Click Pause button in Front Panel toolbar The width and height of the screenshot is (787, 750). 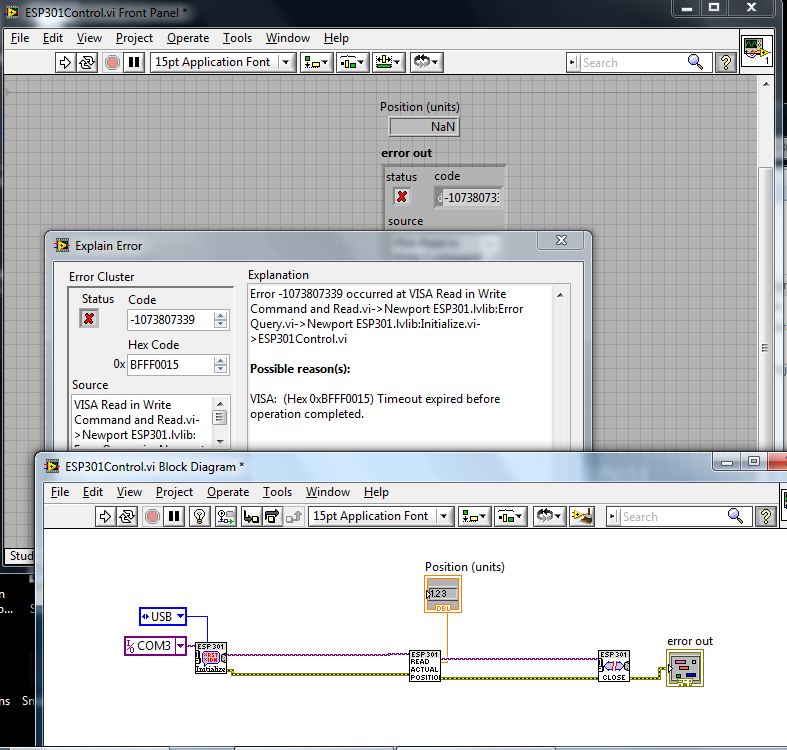click(134, 62)
